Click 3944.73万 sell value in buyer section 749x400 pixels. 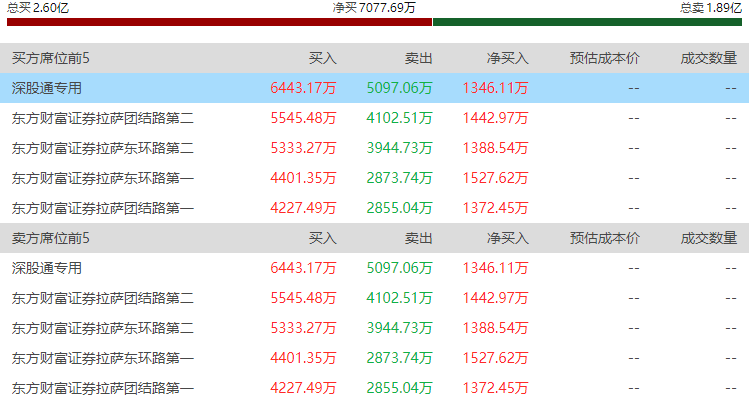tap(399, 148)
